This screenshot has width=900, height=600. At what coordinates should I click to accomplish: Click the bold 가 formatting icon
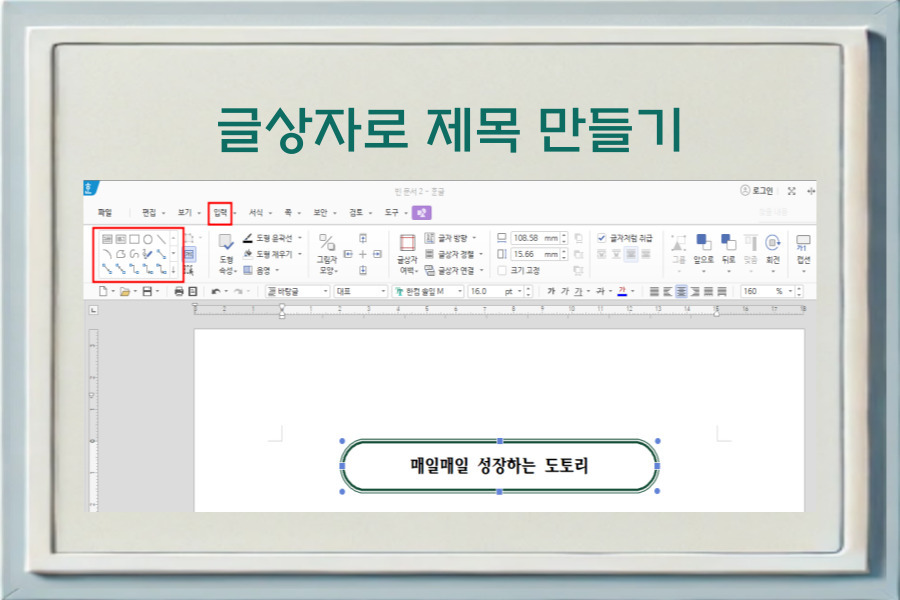point(551,292)
